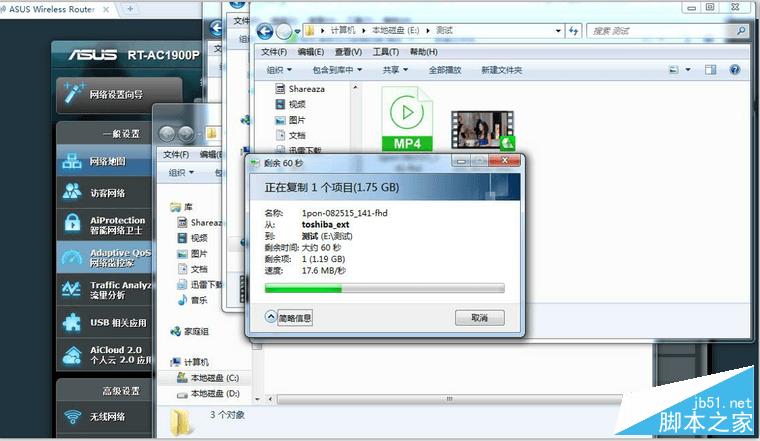Click 取消 button to cancel copy
The width and height of the screenshot is (760, 441).
(x=479, y=318)
